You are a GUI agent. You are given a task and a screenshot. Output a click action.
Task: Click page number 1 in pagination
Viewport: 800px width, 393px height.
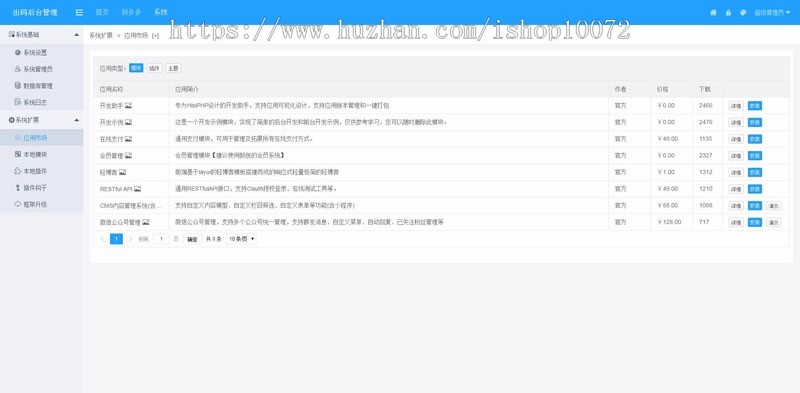pos(116,239)
